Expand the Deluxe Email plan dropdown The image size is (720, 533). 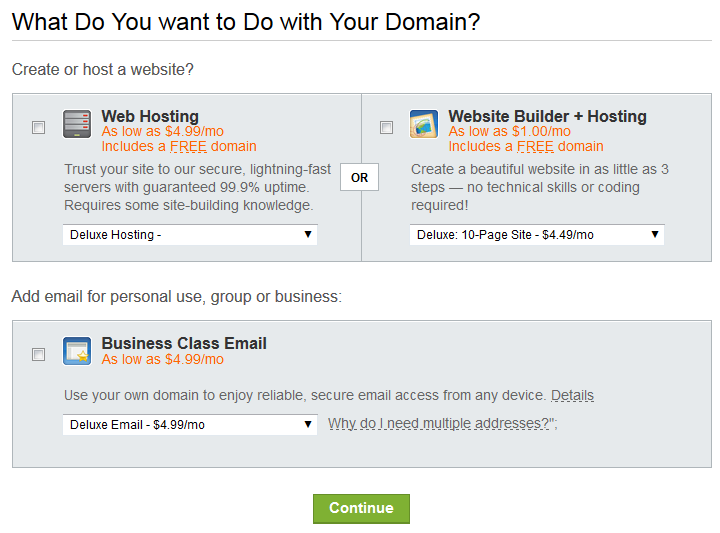coord(190,425)
